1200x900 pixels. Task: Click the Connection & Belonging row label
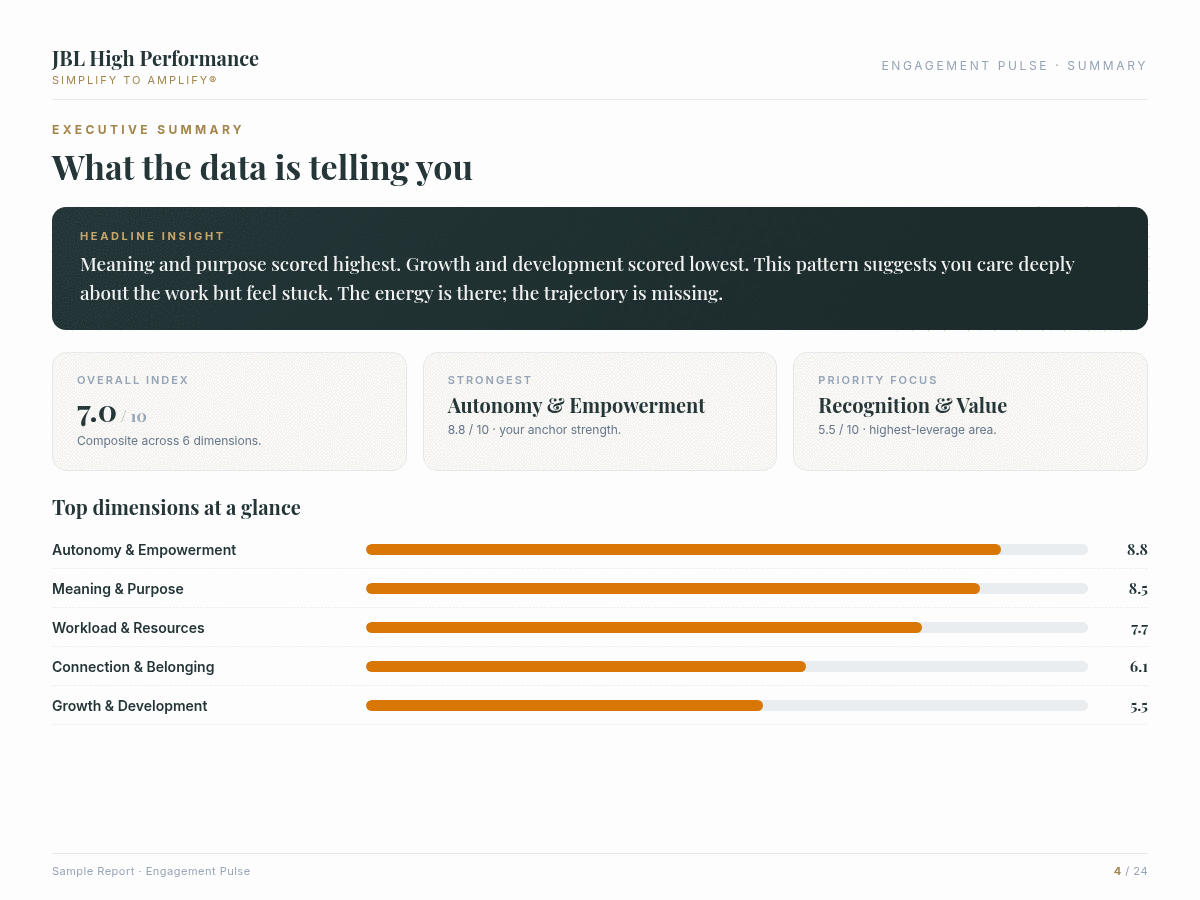point(133,667)
